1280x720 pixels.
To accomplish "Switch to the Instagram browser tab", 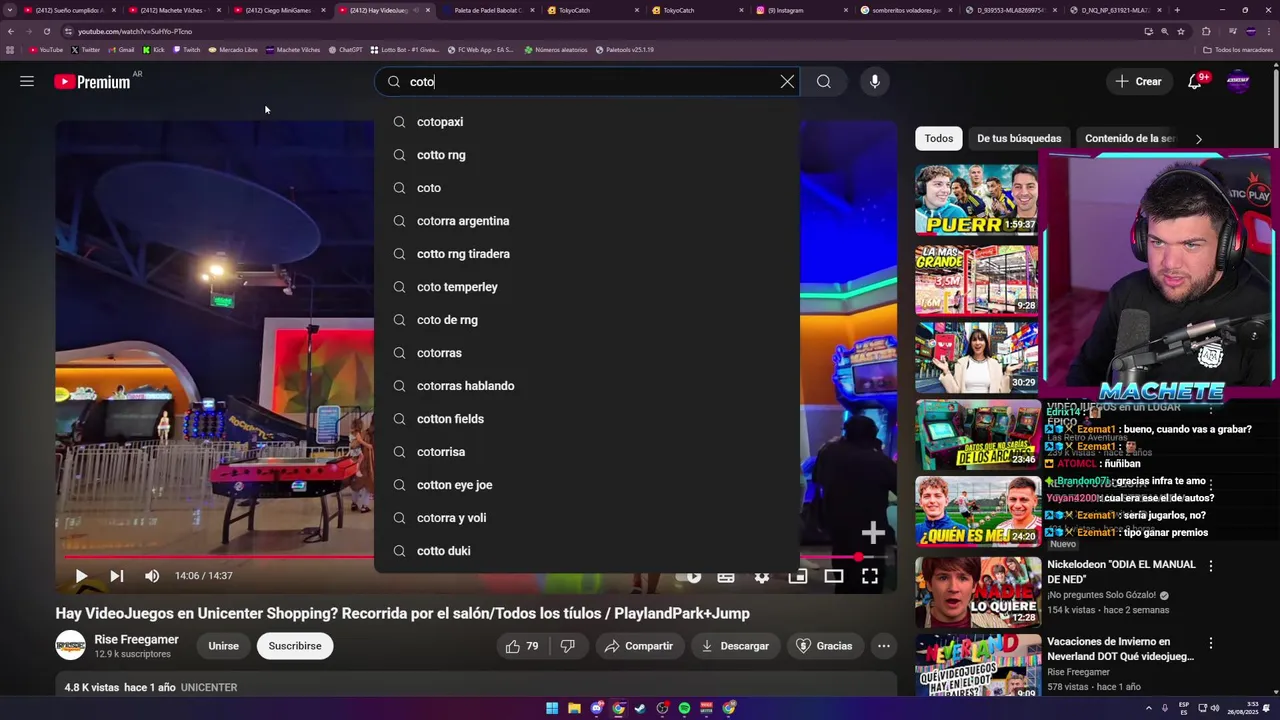I will [x=800, y=10].
